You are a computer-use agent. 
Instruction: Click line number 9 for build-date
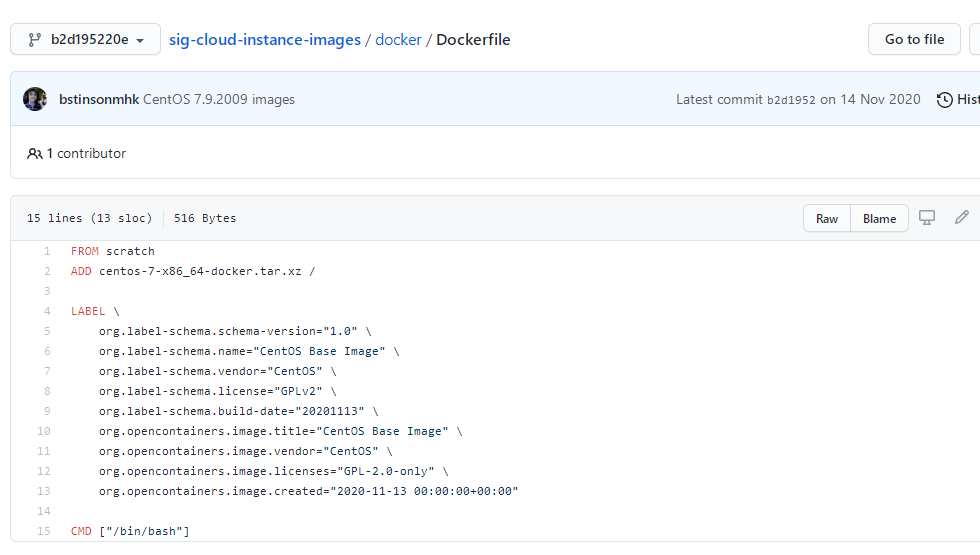point(46,411)
